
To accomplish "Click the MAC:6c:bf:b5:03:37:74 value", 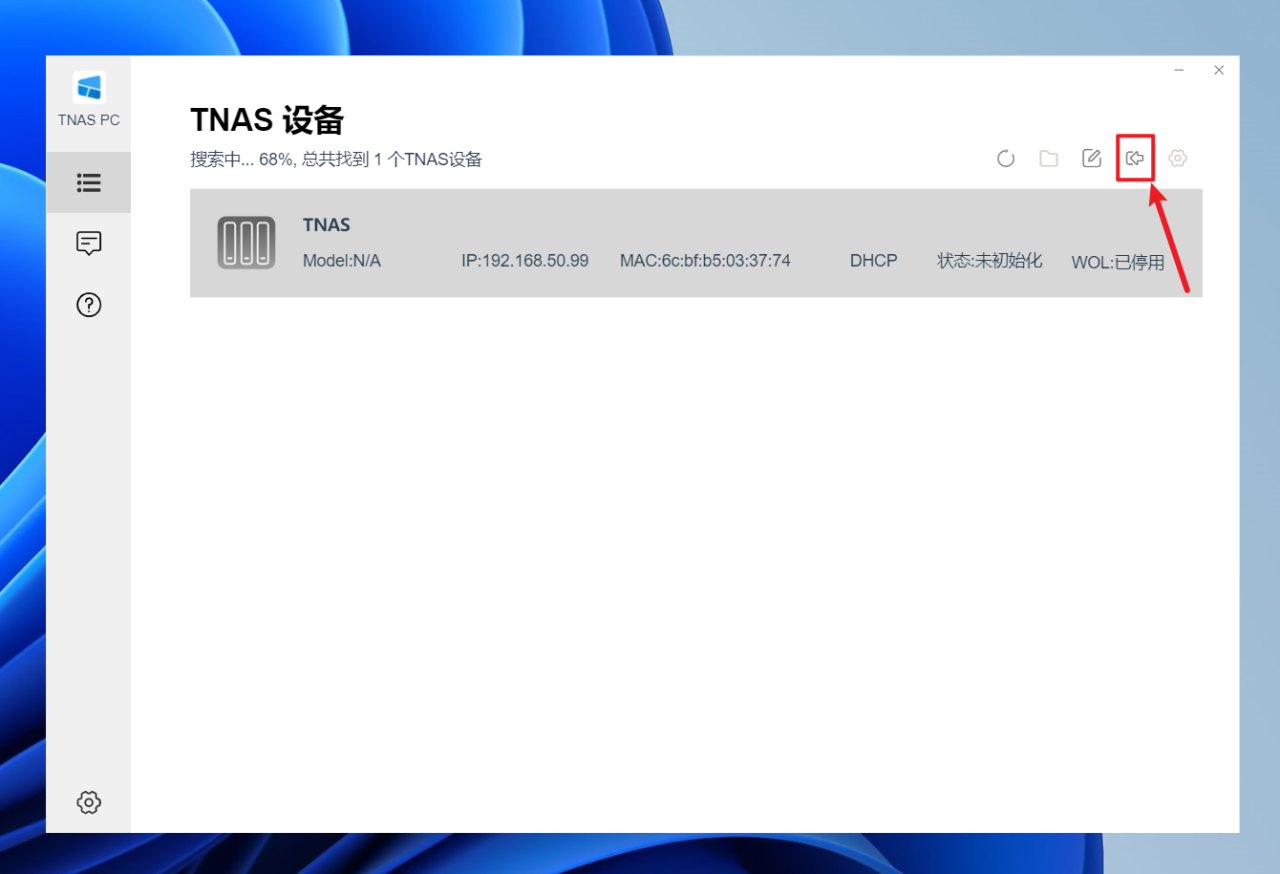I will click(705, 261).
